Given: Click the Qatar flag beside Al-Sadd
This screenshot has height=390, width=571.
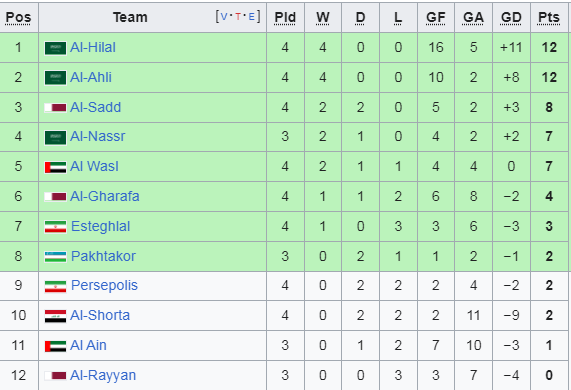Looking at the screenshot, I should pyautogui.click(x=55, y=108).
